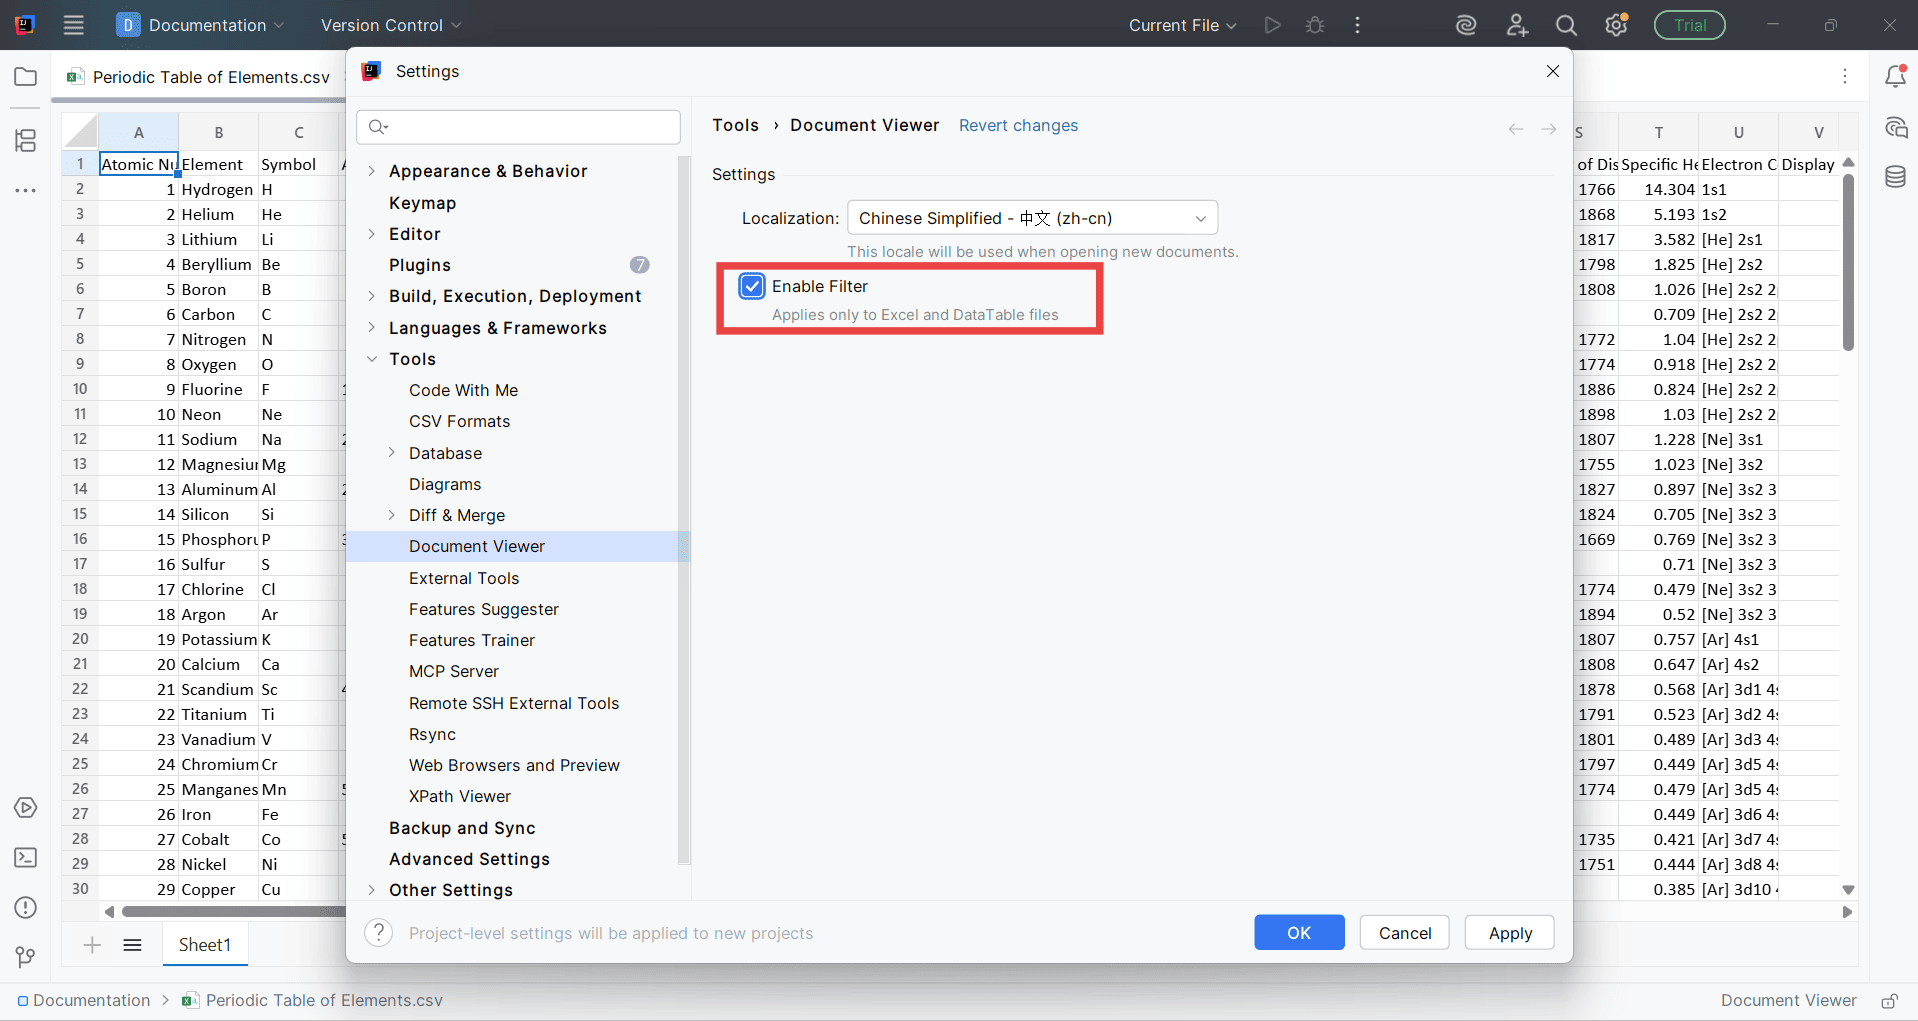Open the Documentation project dropdown
Viewport: 1918px width, 1021px height.
coord(200,25)
